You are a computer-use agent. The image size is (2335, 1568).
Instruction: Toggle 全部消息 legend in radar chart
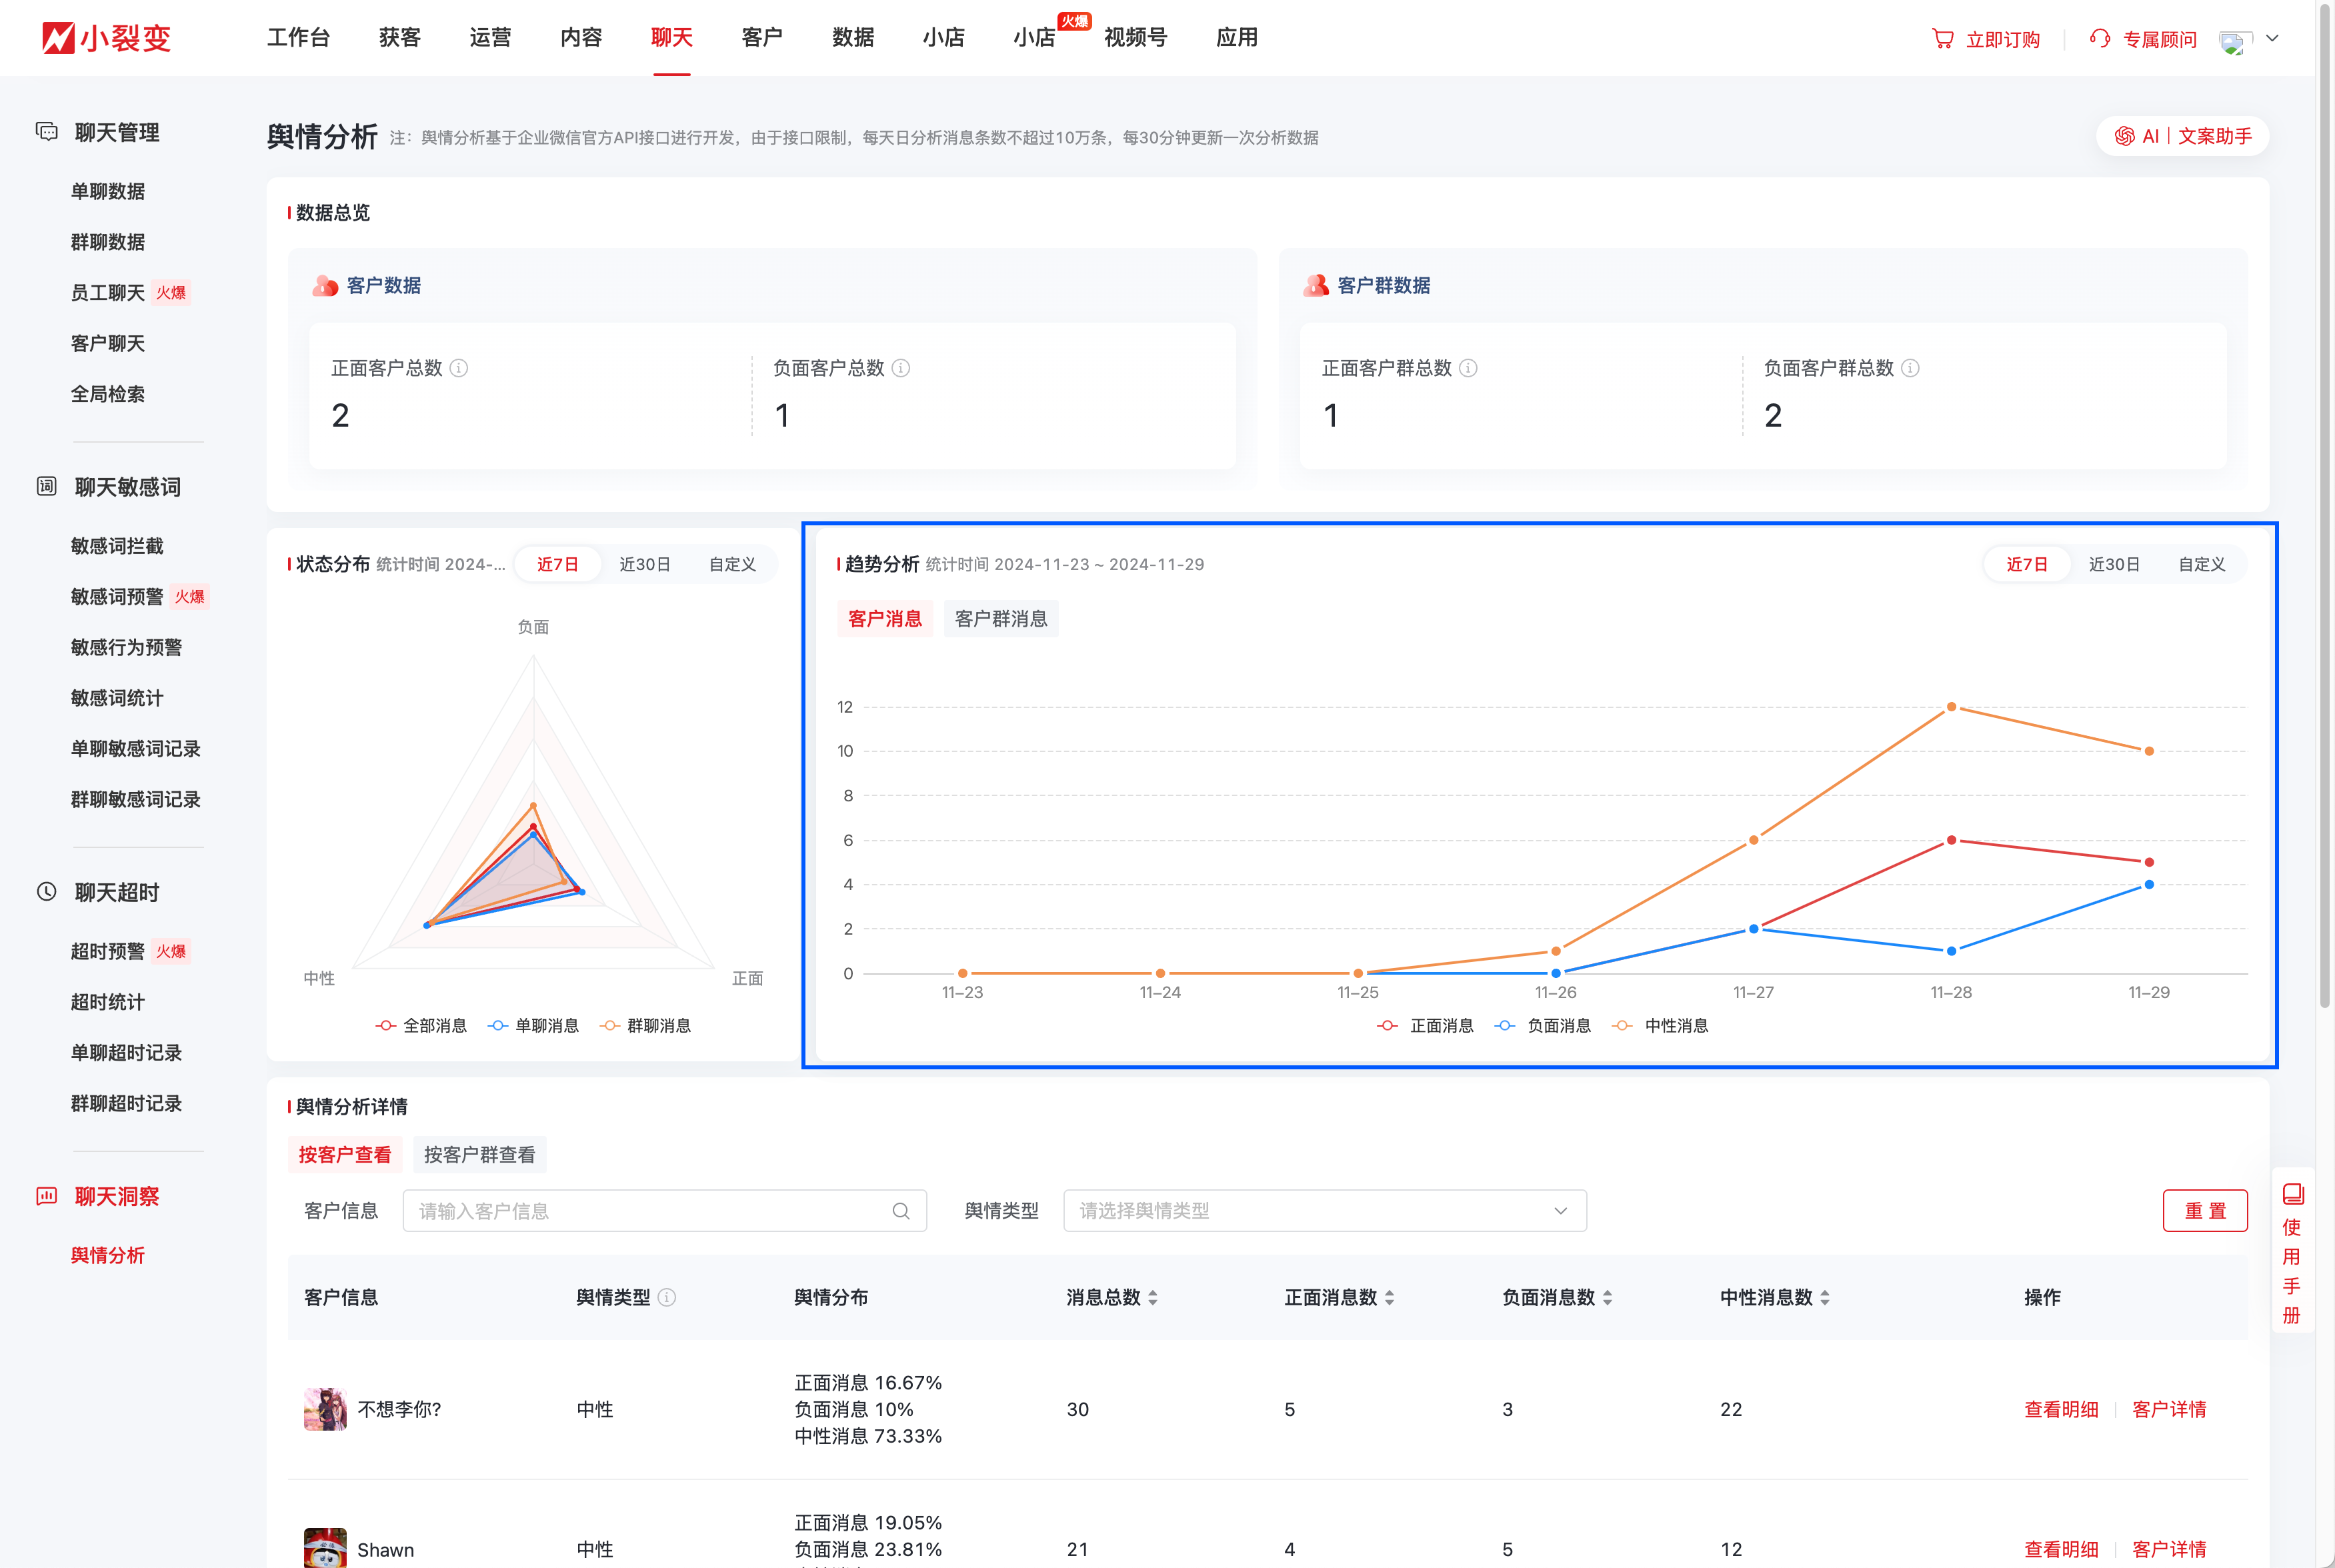[x=421, y=1025]
